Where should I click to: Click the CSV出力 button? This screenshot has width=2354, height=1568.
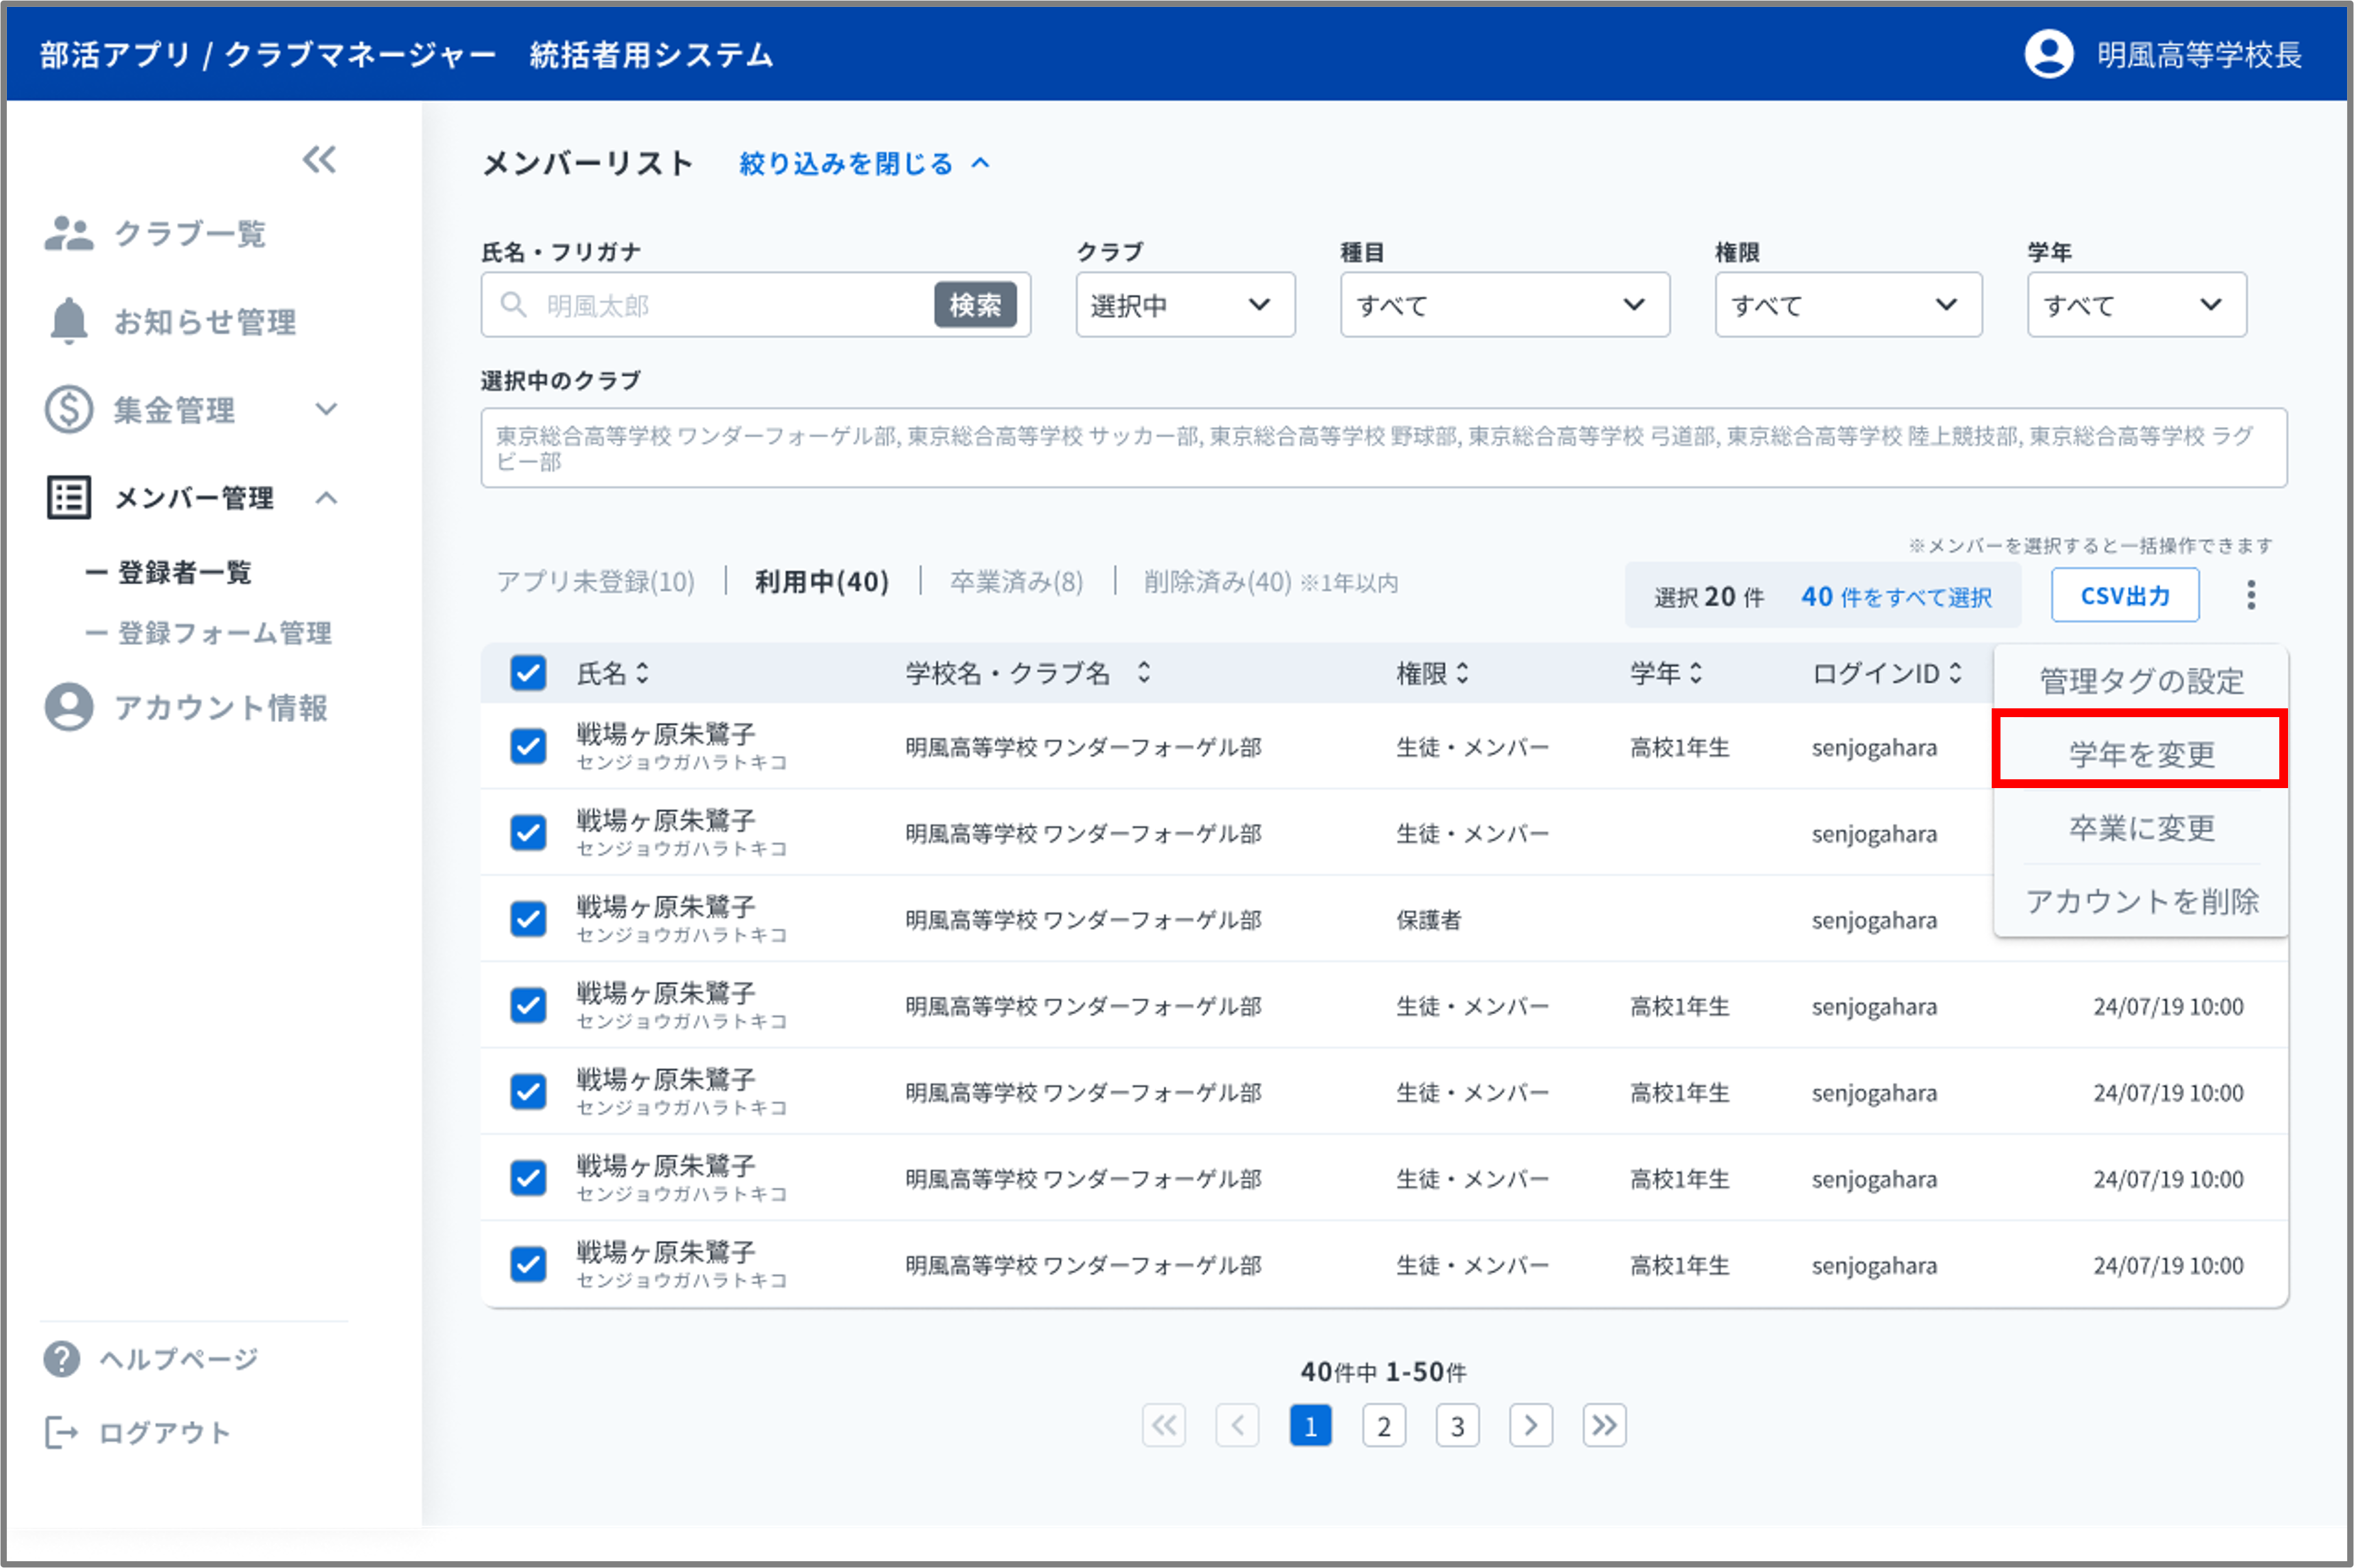[2125, 595]
